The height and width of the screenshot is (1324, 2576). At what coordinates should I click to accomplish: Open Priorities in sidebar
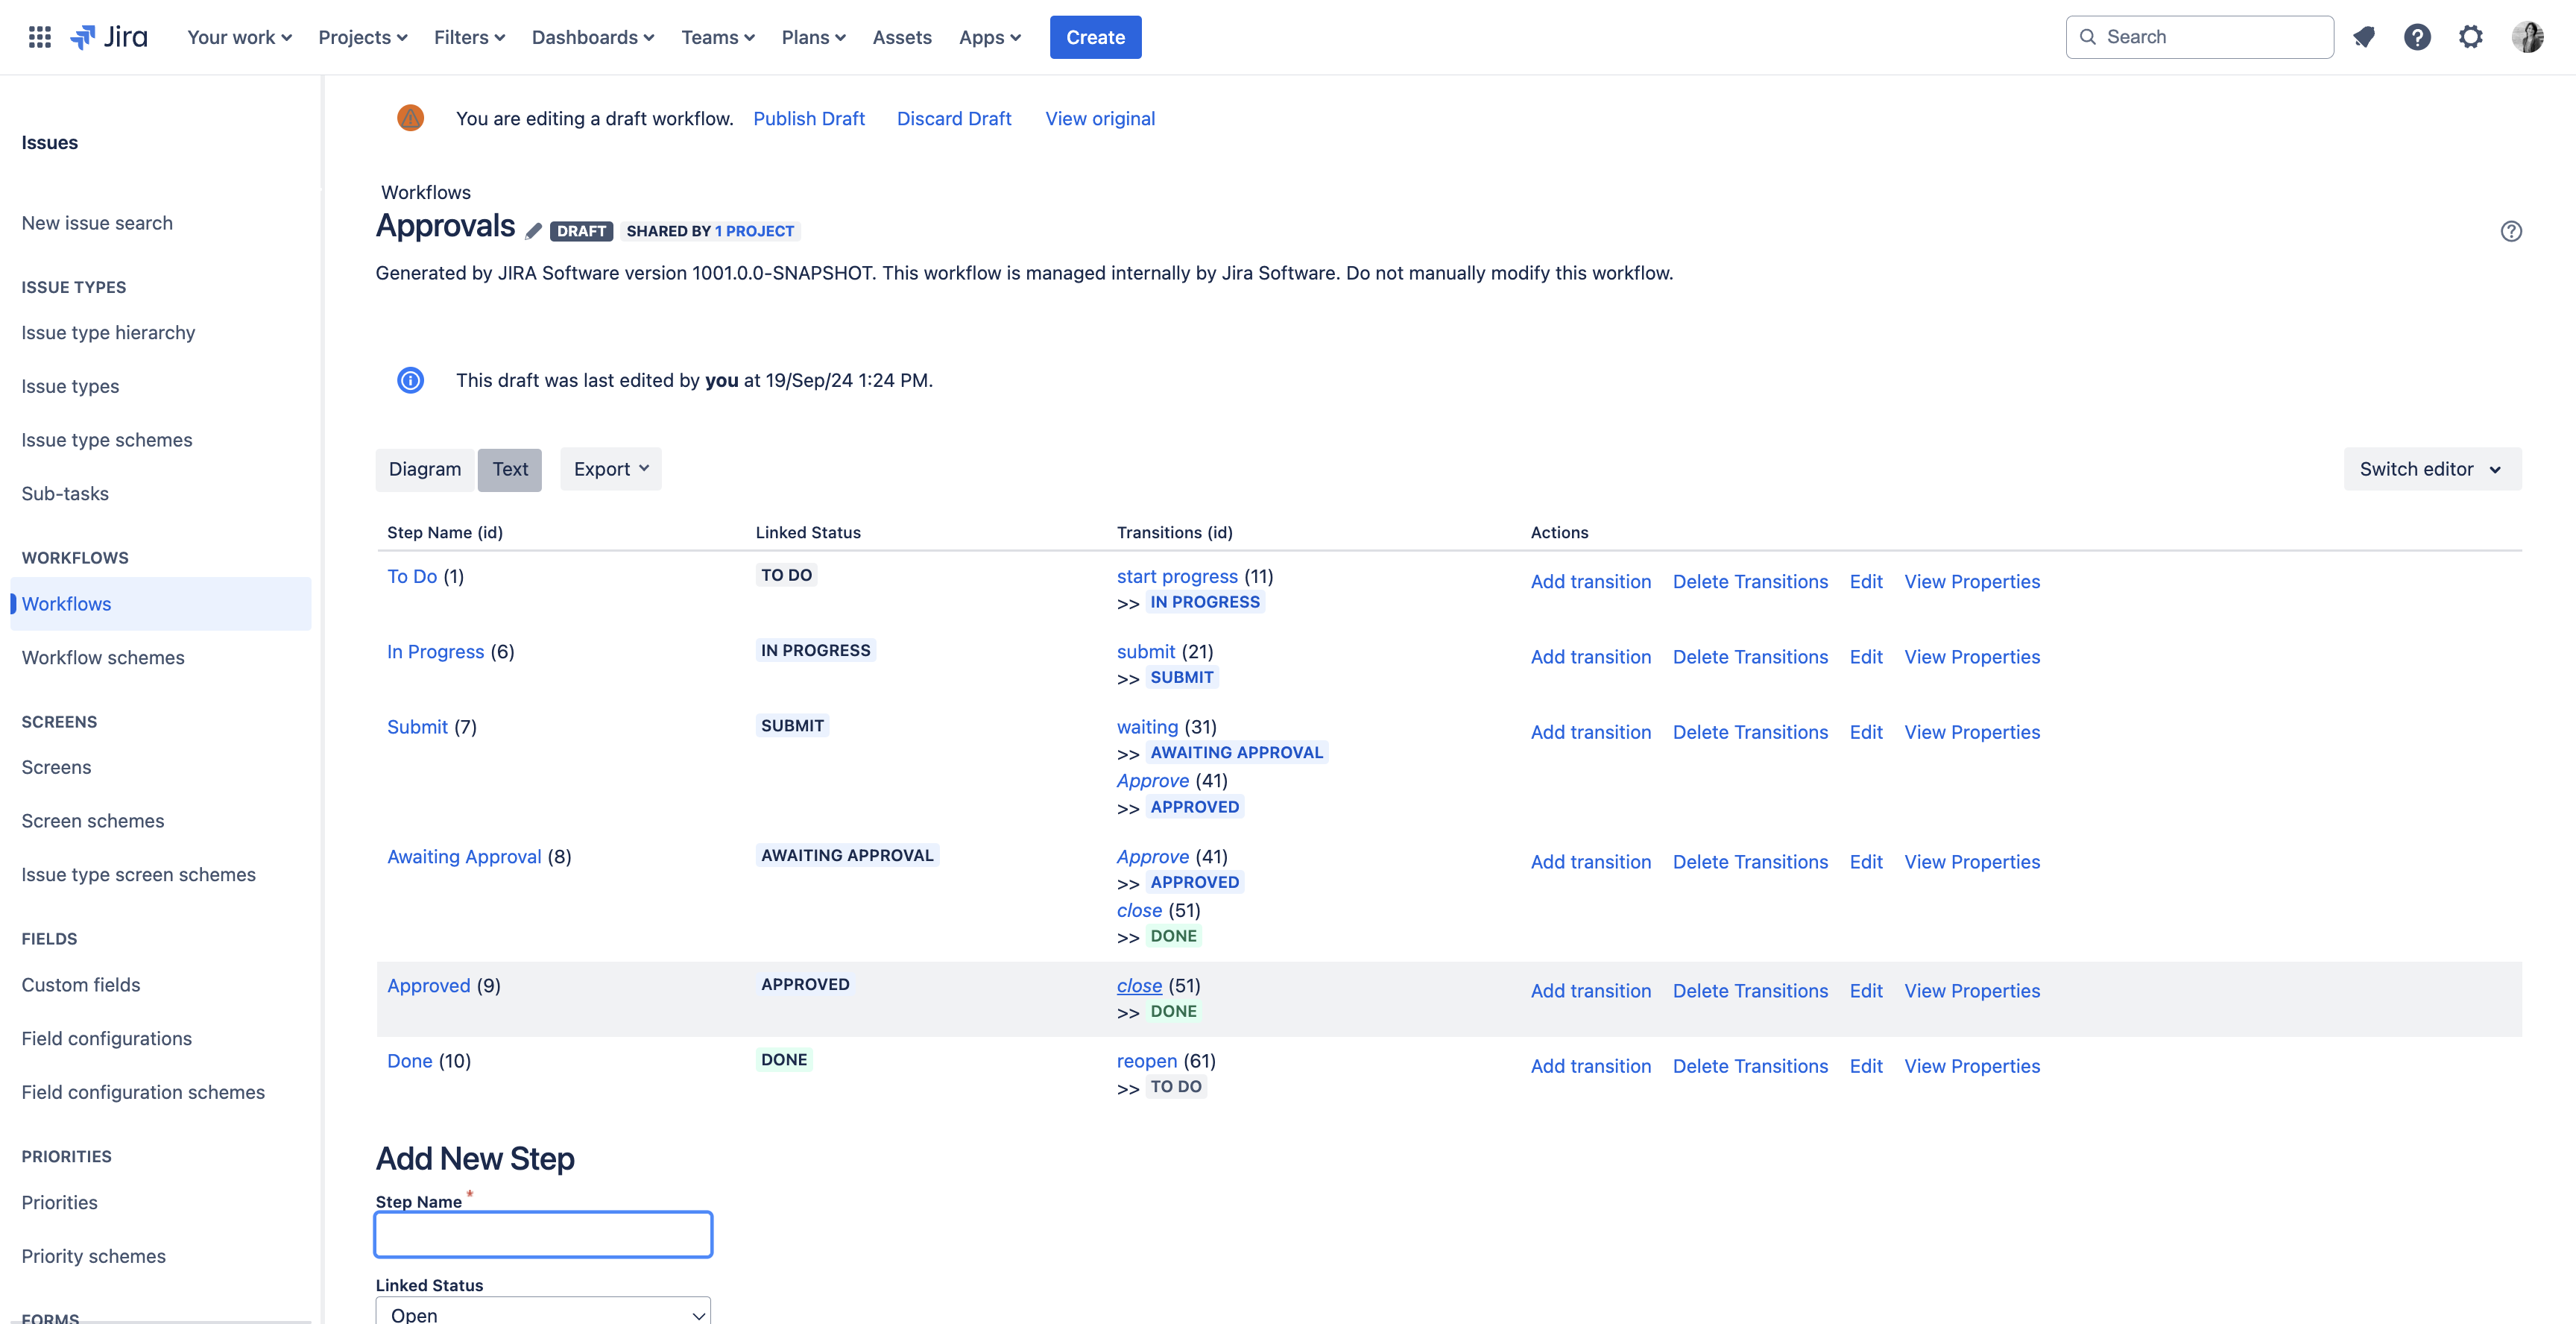[x=60, y=1203]
